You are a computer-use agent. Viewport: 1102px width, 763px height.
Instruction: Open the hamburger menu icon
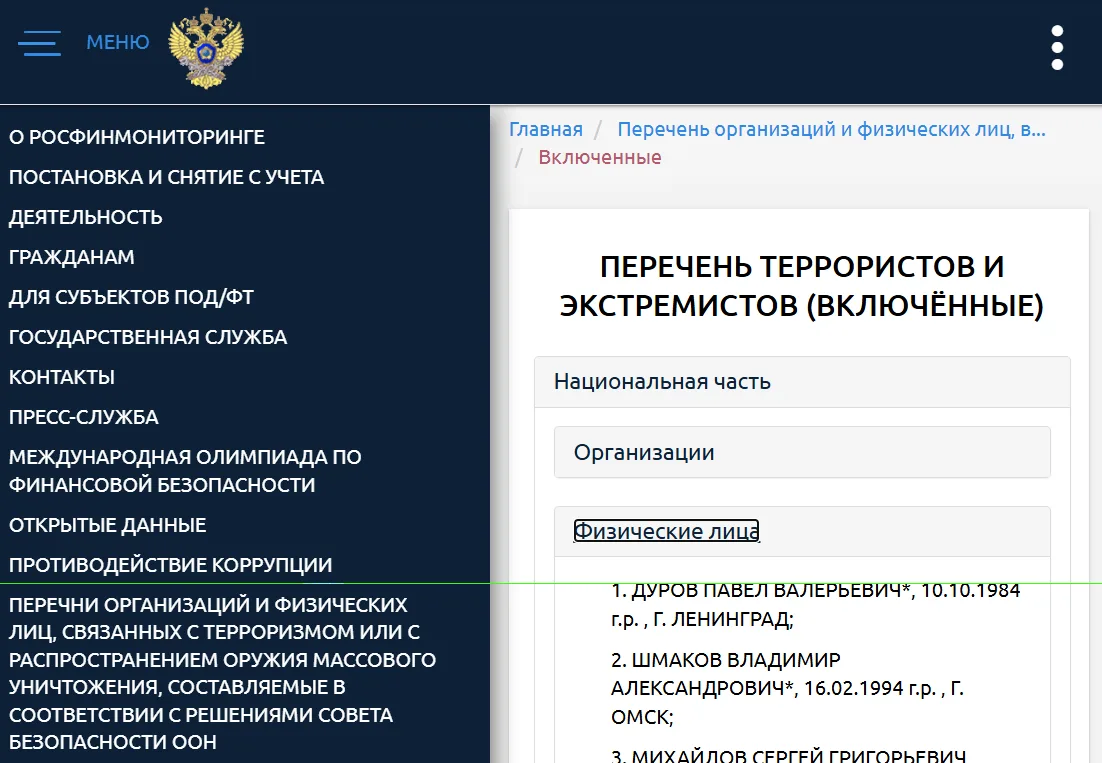coord(39,43)
